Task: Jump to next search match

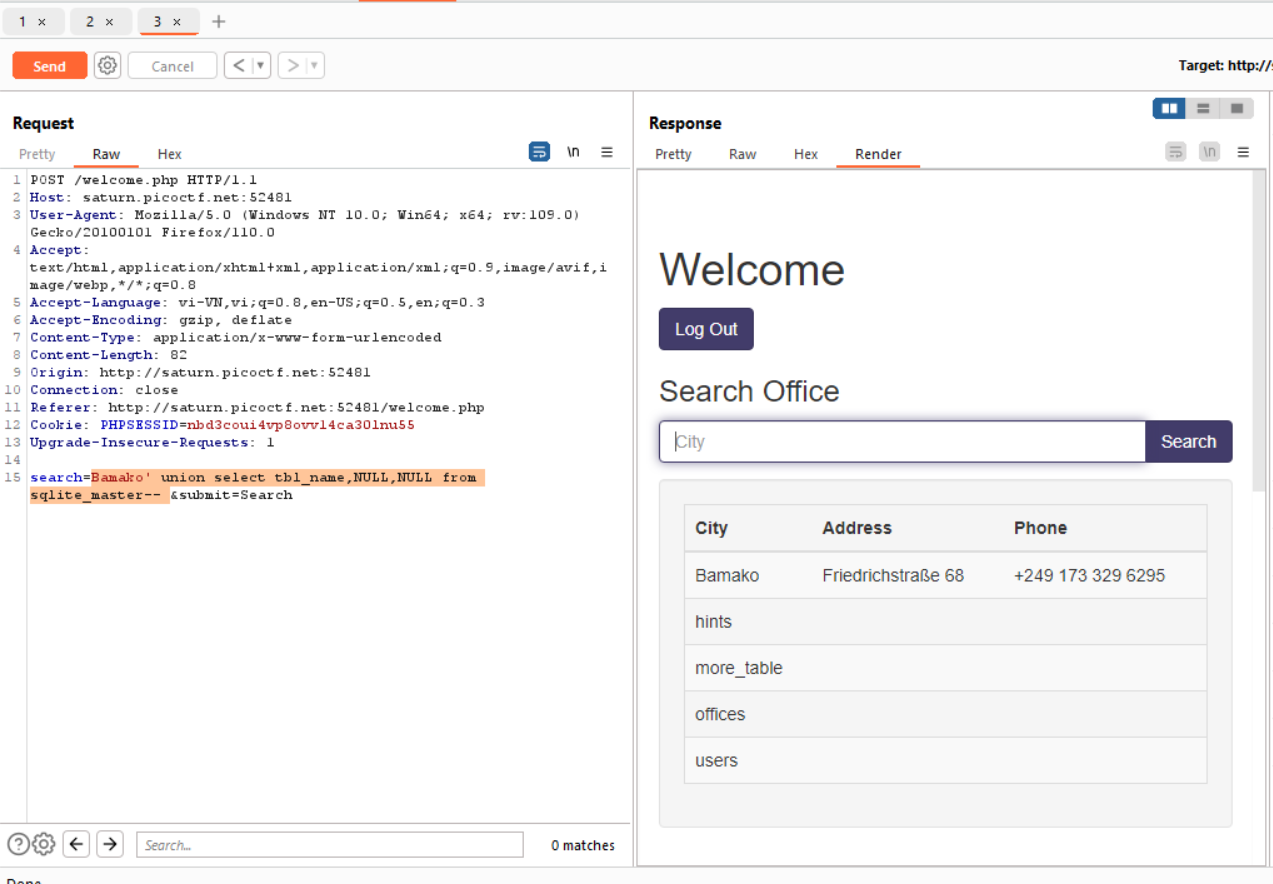Action: pos(110,844)
